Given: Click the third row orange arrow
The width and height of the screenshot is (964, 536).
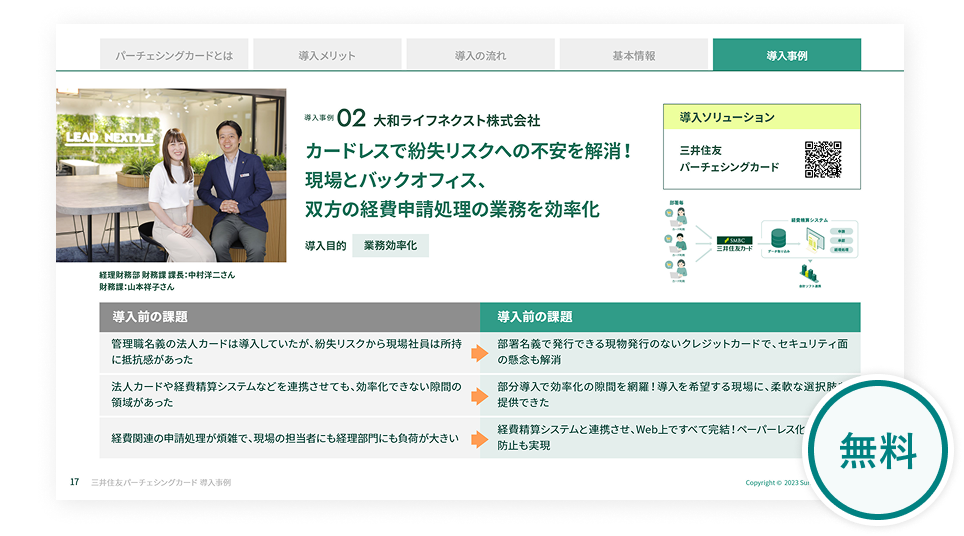Looking at the screenshot, I should tap(480, 437).
